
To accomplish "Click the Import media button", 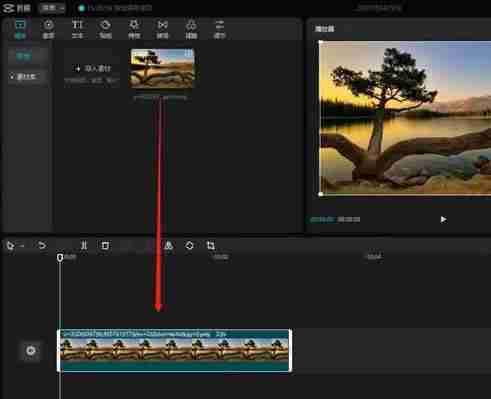I will pyautogui.click(x=92, y=69).
